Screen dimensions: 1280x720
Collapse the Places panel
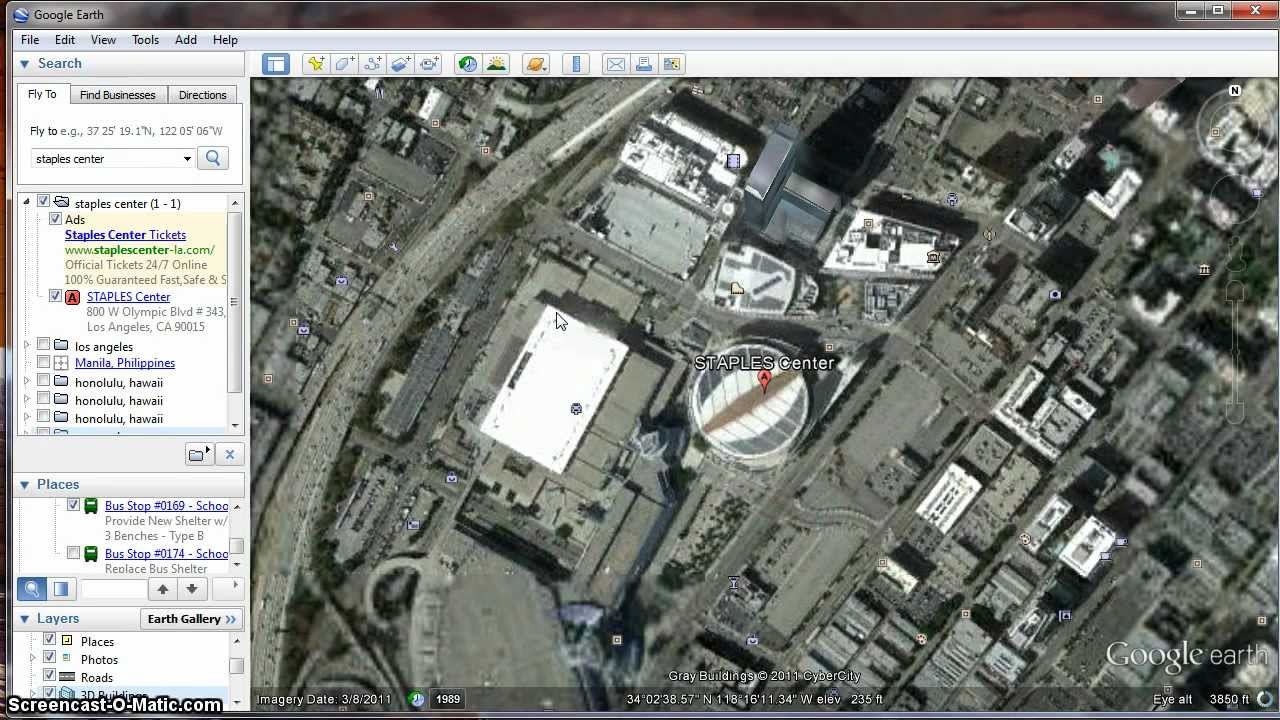coord(24,485)
